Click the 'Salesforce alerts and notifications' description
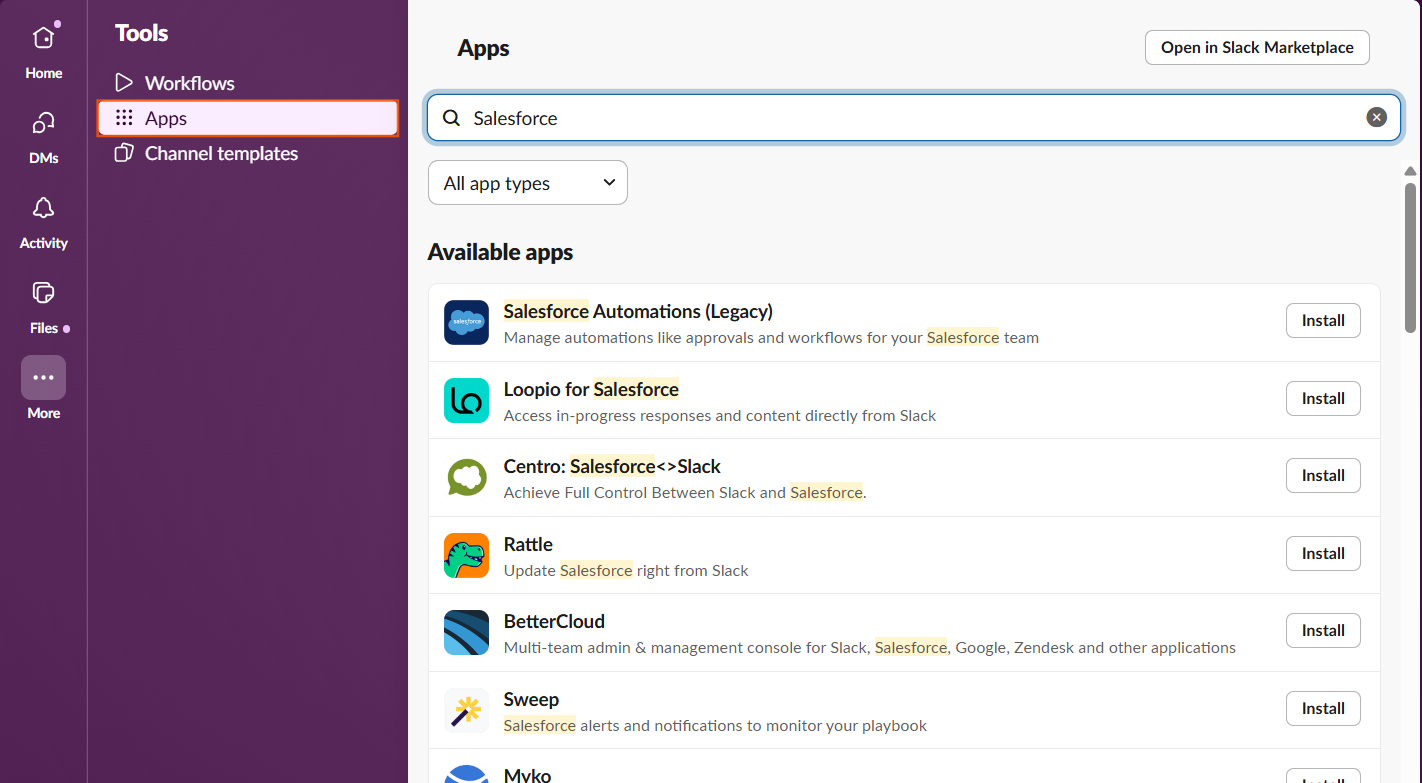The image size is (1422, 783). (715, 725)
